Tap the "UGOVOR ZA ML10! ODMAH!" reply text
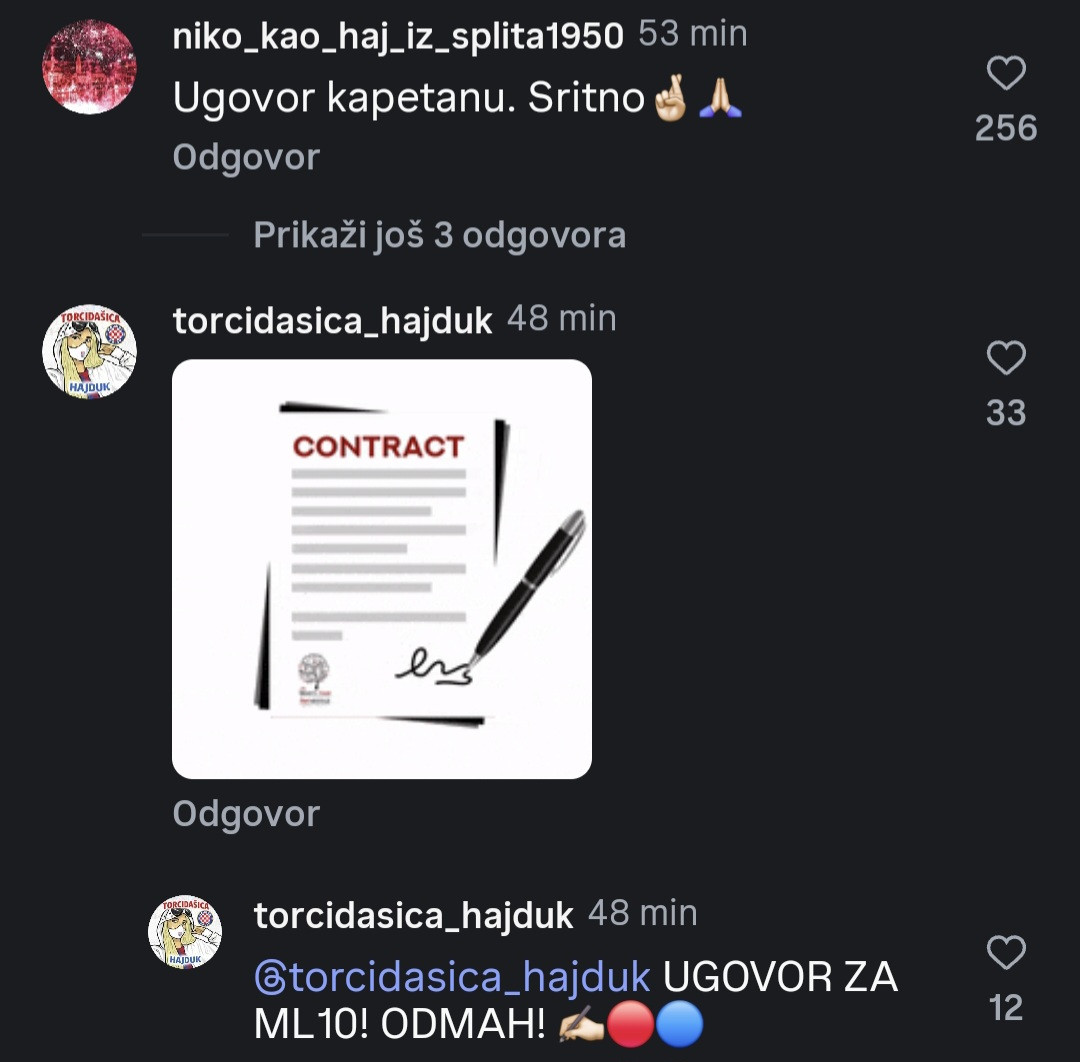 click(576, 999)
